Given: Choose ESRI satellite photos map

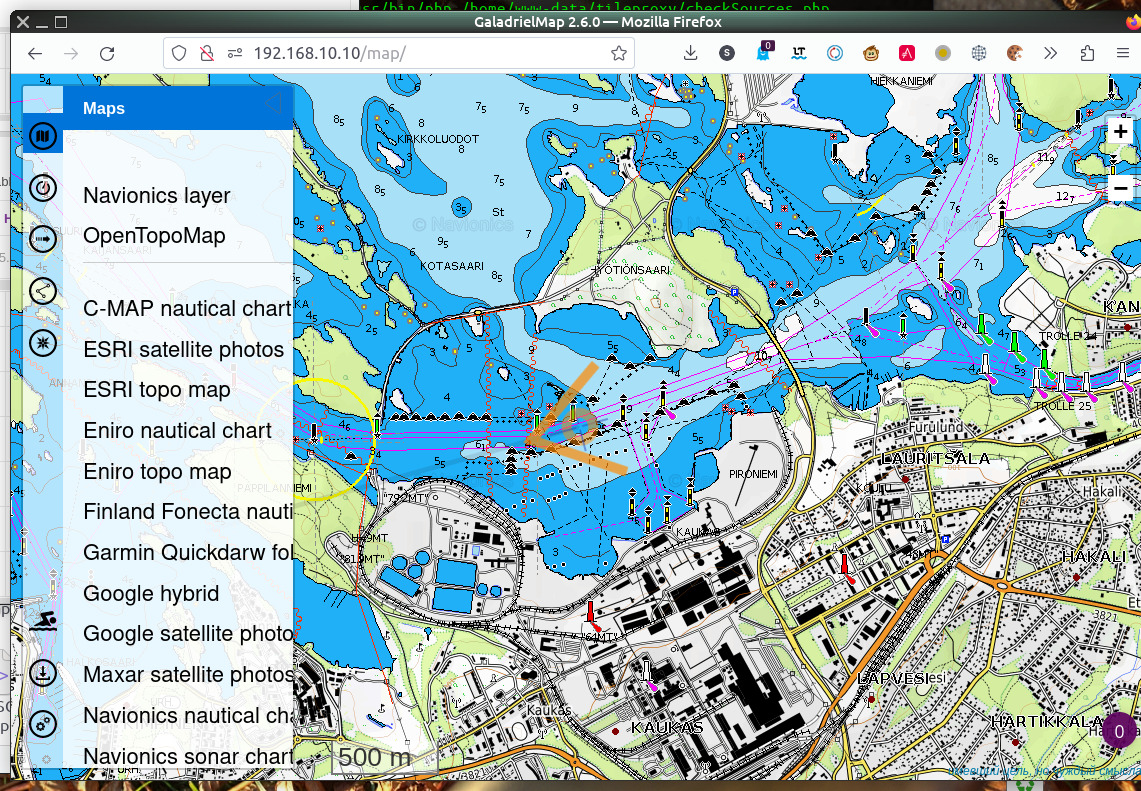Looking at the screenshot, I should (x=183, y=349).
